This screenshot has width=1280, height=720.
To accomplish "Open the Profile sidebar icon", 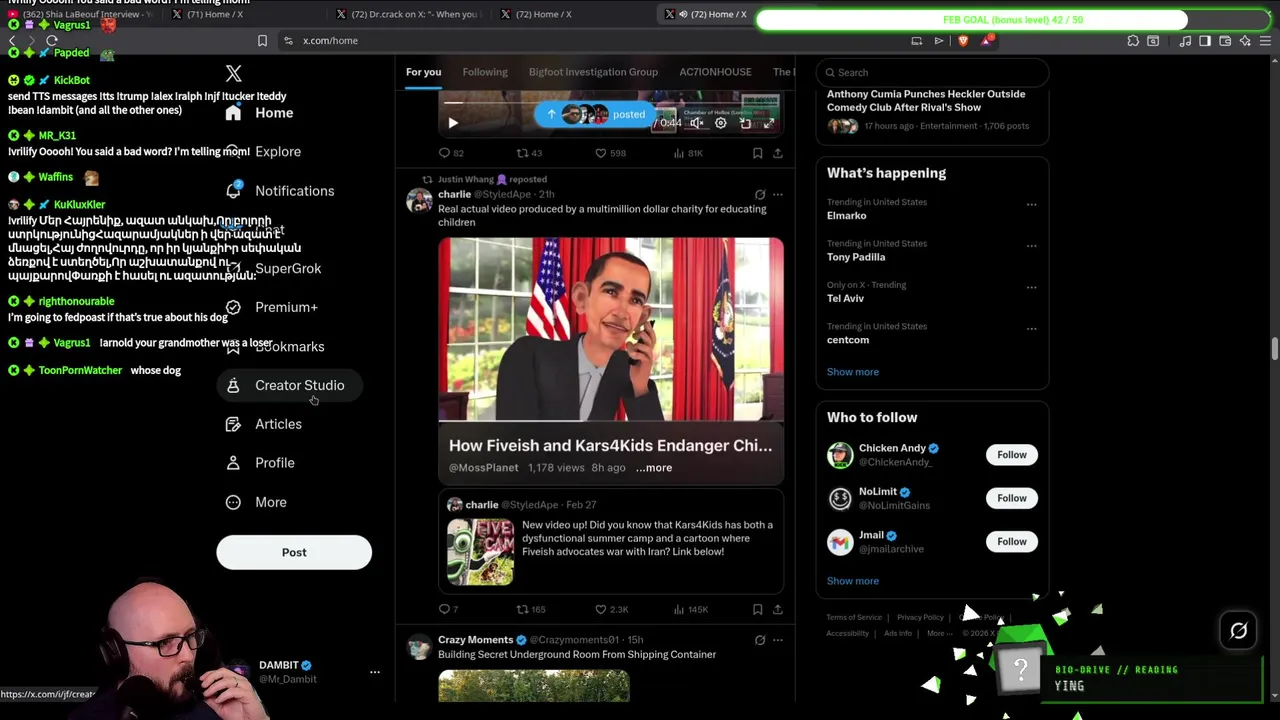I will (x=233, y=463).
